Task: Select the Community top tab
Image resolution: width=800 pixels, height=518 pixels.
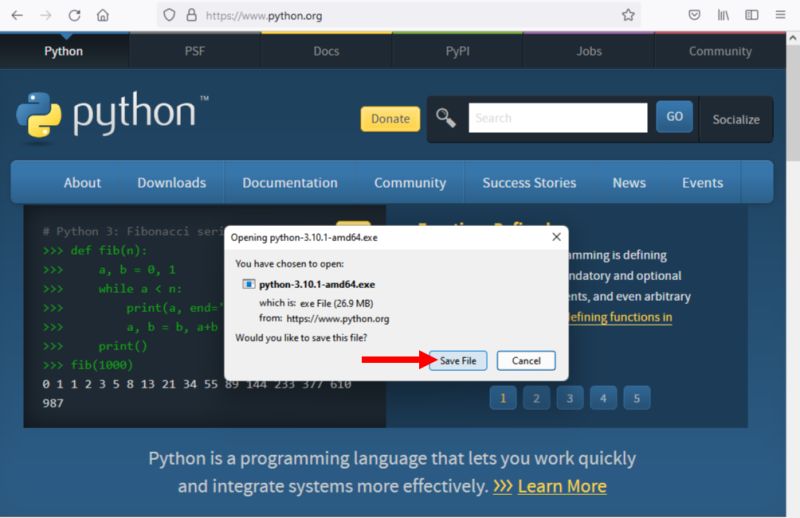Action: [x=720, y=51]
